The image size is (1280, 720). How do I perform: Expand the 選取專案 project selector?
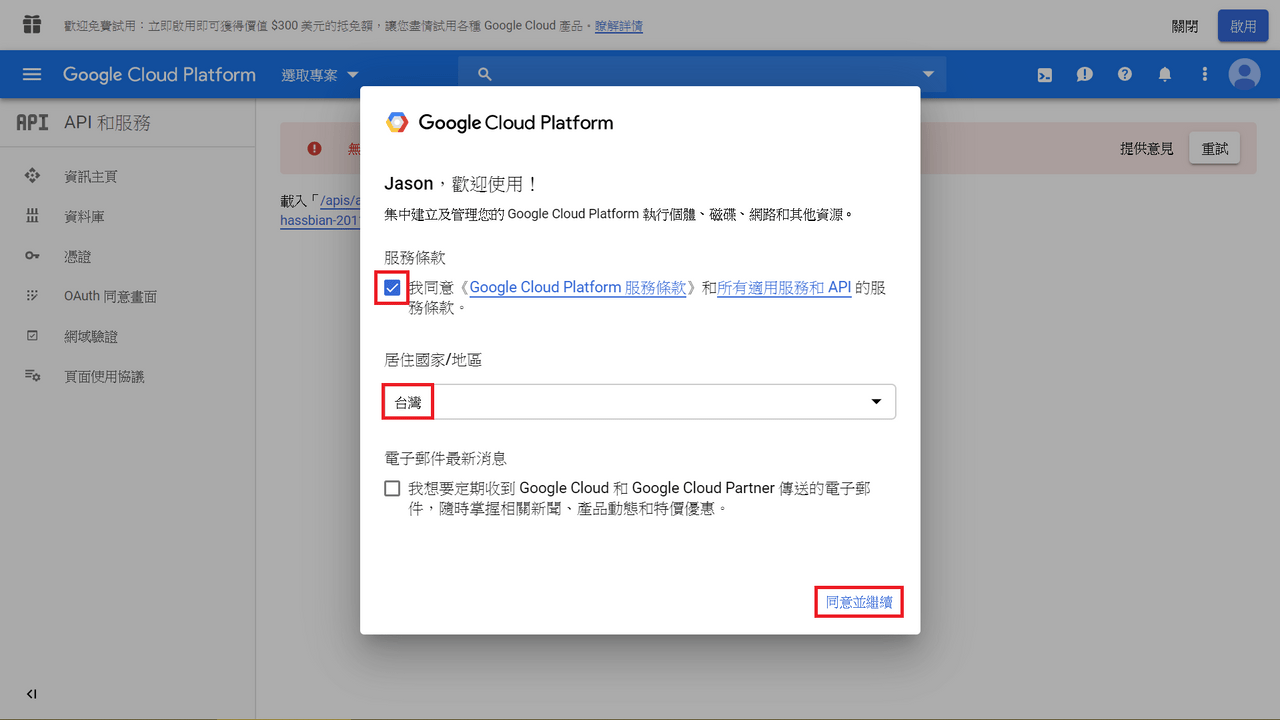pyautogui.click(x=320, y=75)
